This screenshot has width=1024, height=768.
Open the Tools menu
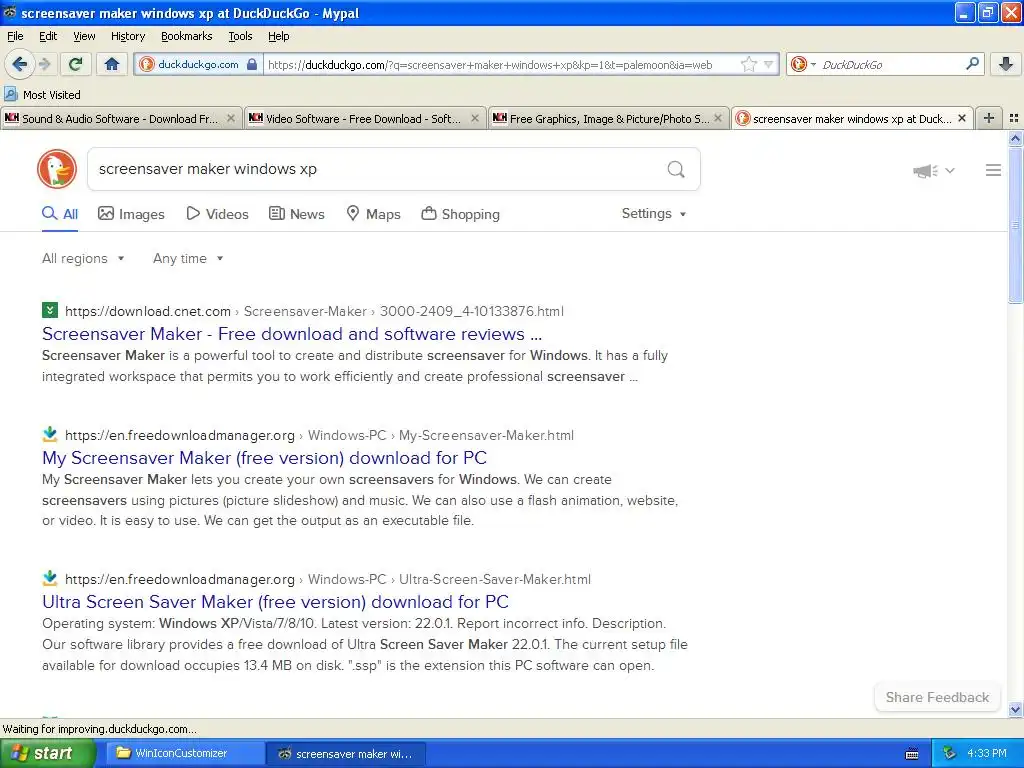point(240,36)
